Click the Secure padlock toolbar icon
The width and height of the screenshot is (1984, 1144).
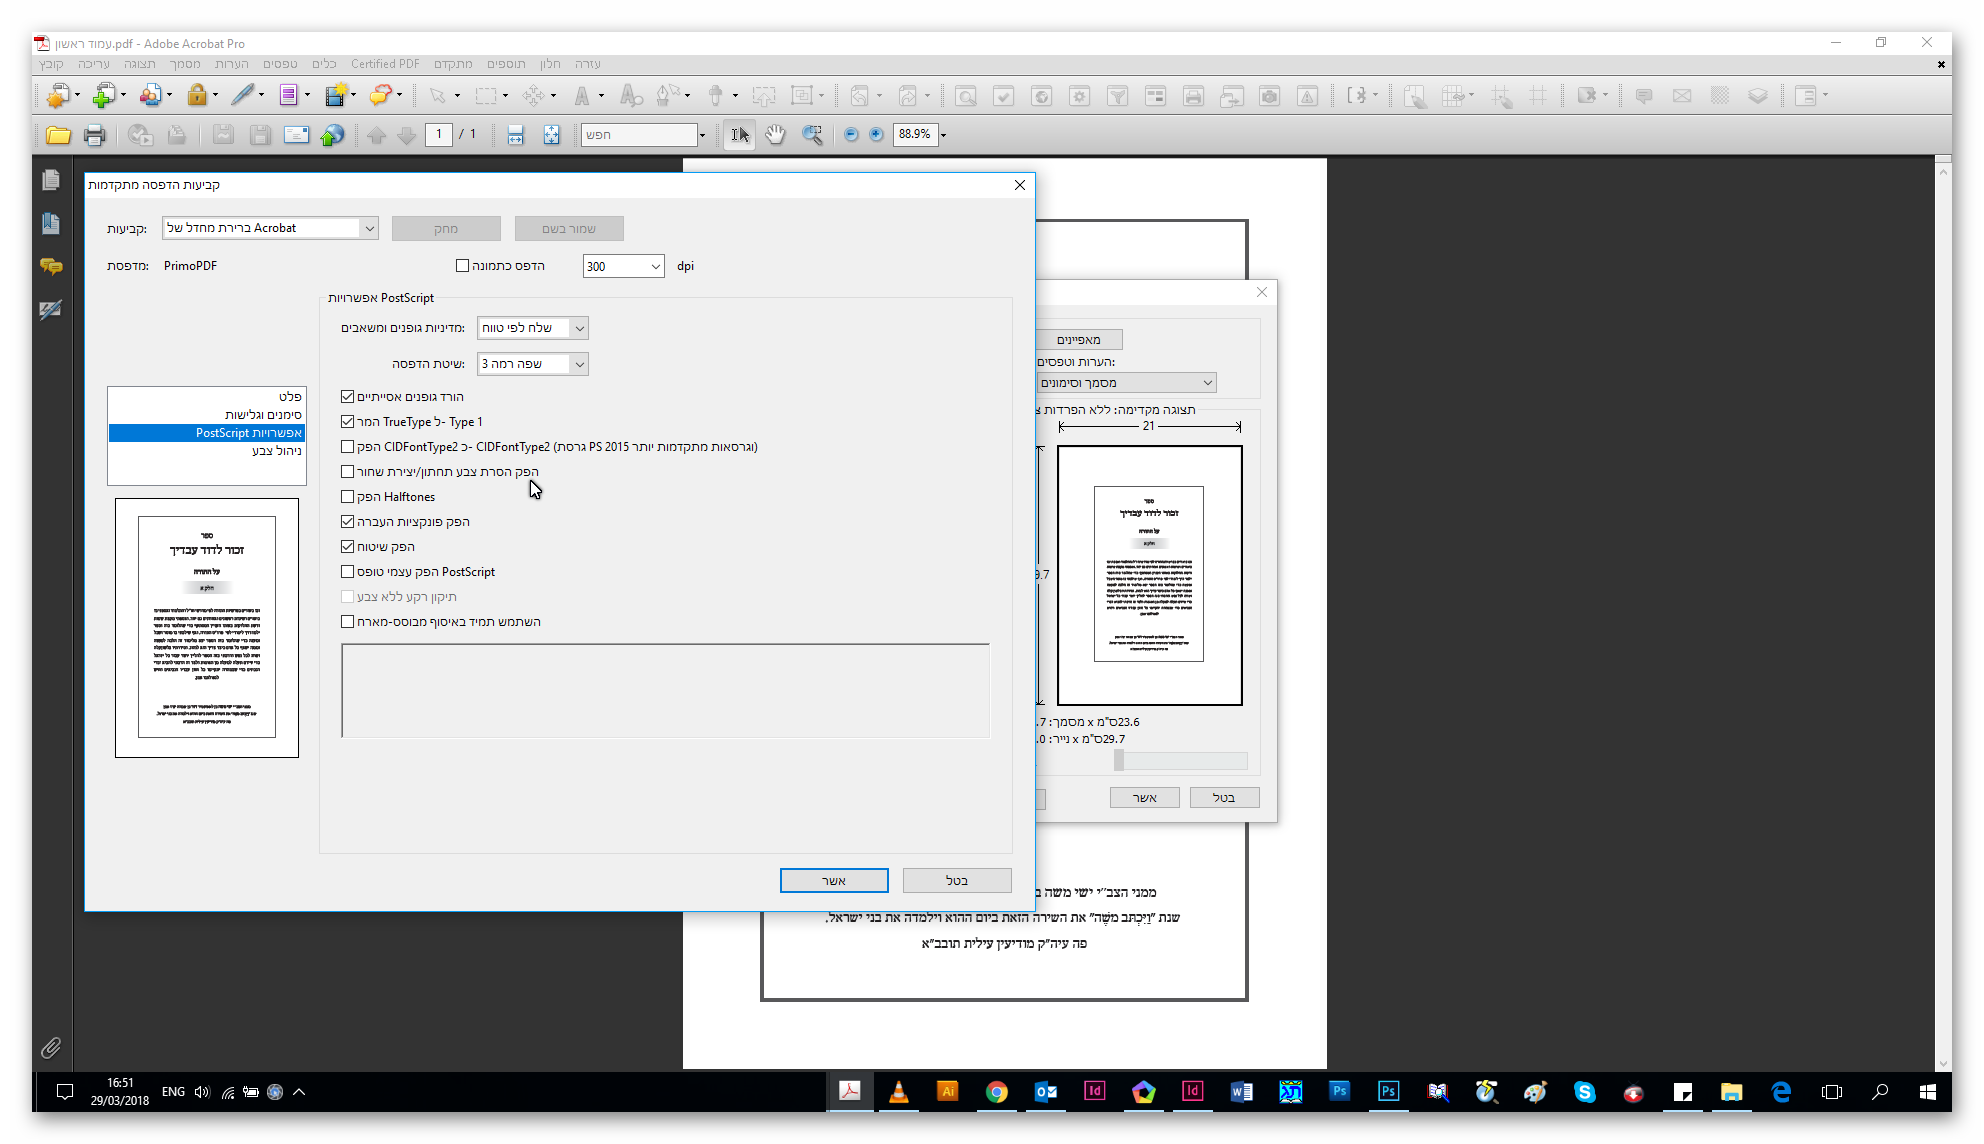pyautogui.click(x=197, y=96)
